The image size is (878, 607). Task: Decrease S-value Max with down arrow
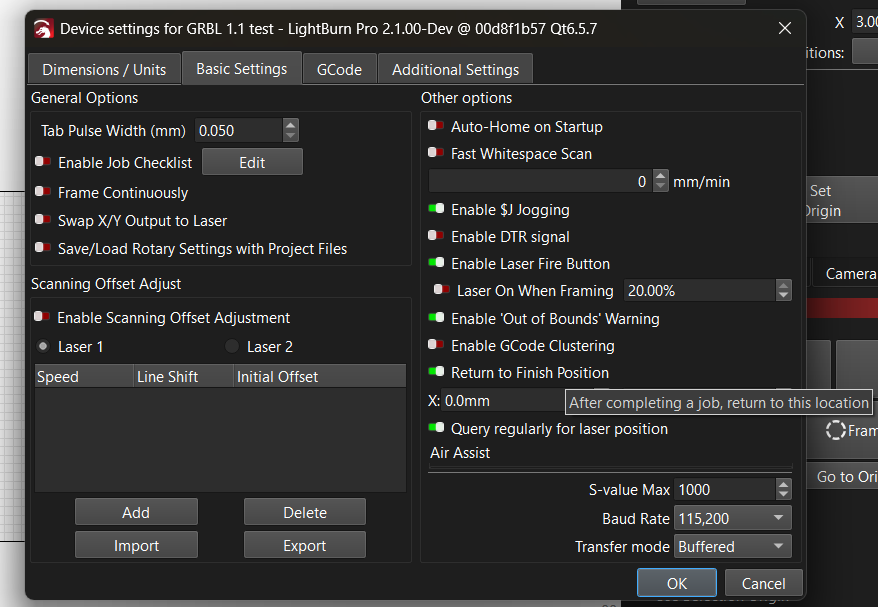click(784, 495)
